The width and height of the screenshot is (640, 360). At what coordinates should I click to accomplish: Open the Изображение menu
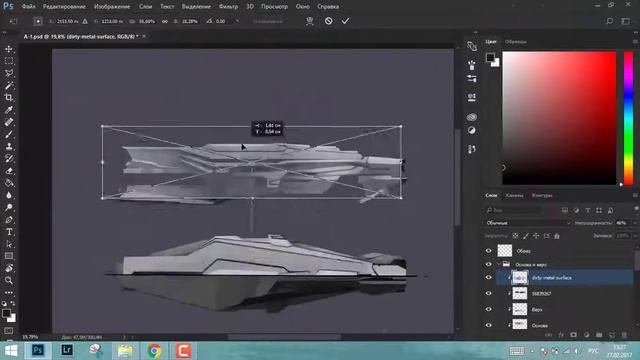(112, 7)
